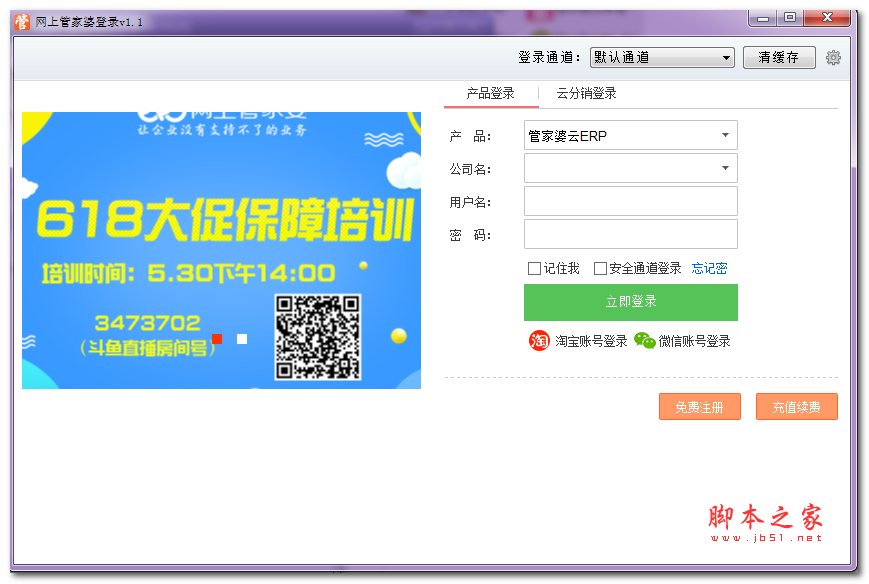Focus the 密码 input field

pos(631,234)
